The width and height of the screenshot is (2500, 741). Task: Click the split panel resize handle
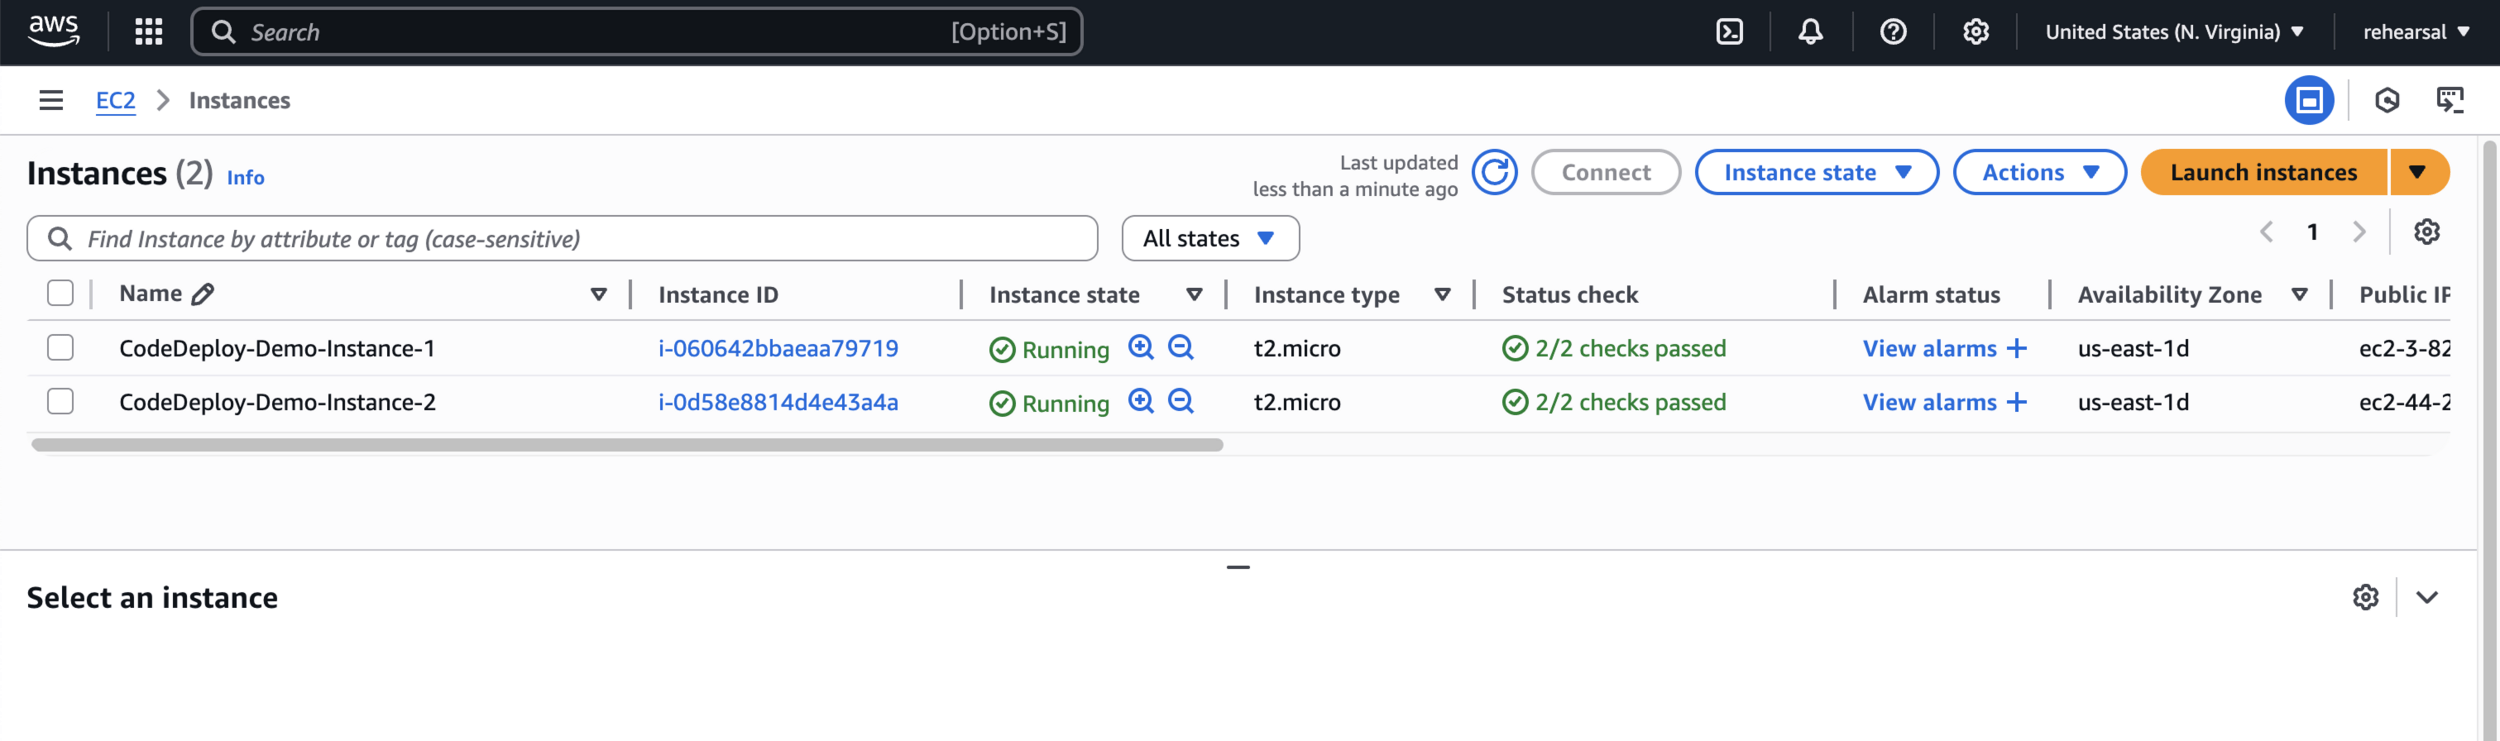click(x=1238, y=567)
